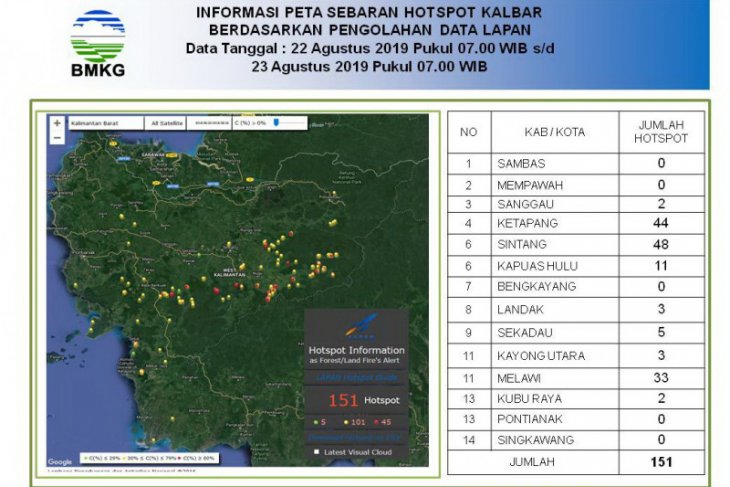This screenshot has height=487, width=730.
Task: Select the SINGKAWANG row name
Action: tap(535, 440)
